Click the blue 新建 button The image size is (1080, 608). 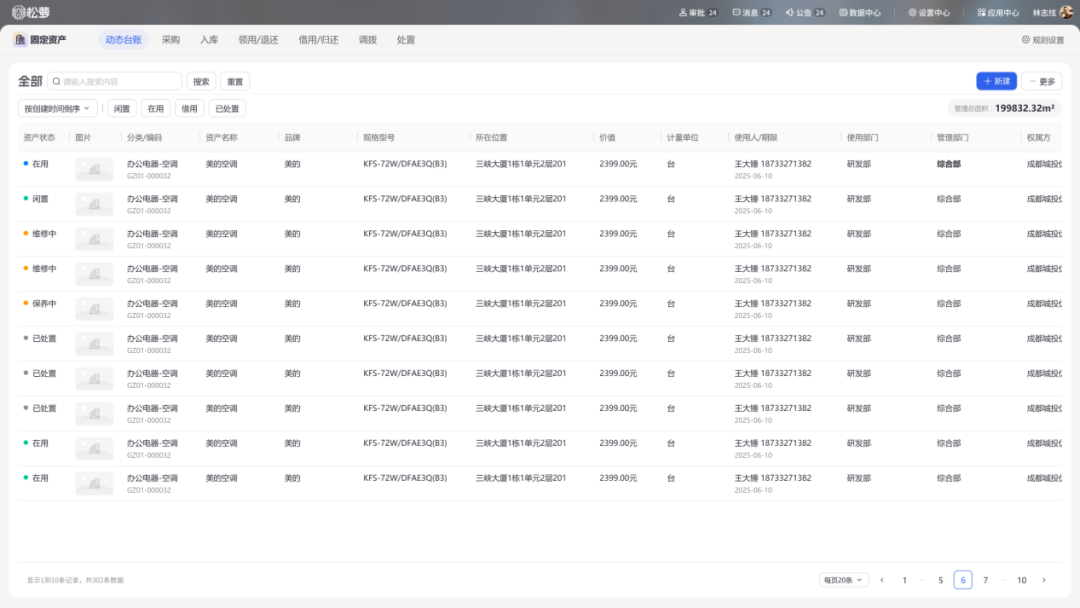996,81
